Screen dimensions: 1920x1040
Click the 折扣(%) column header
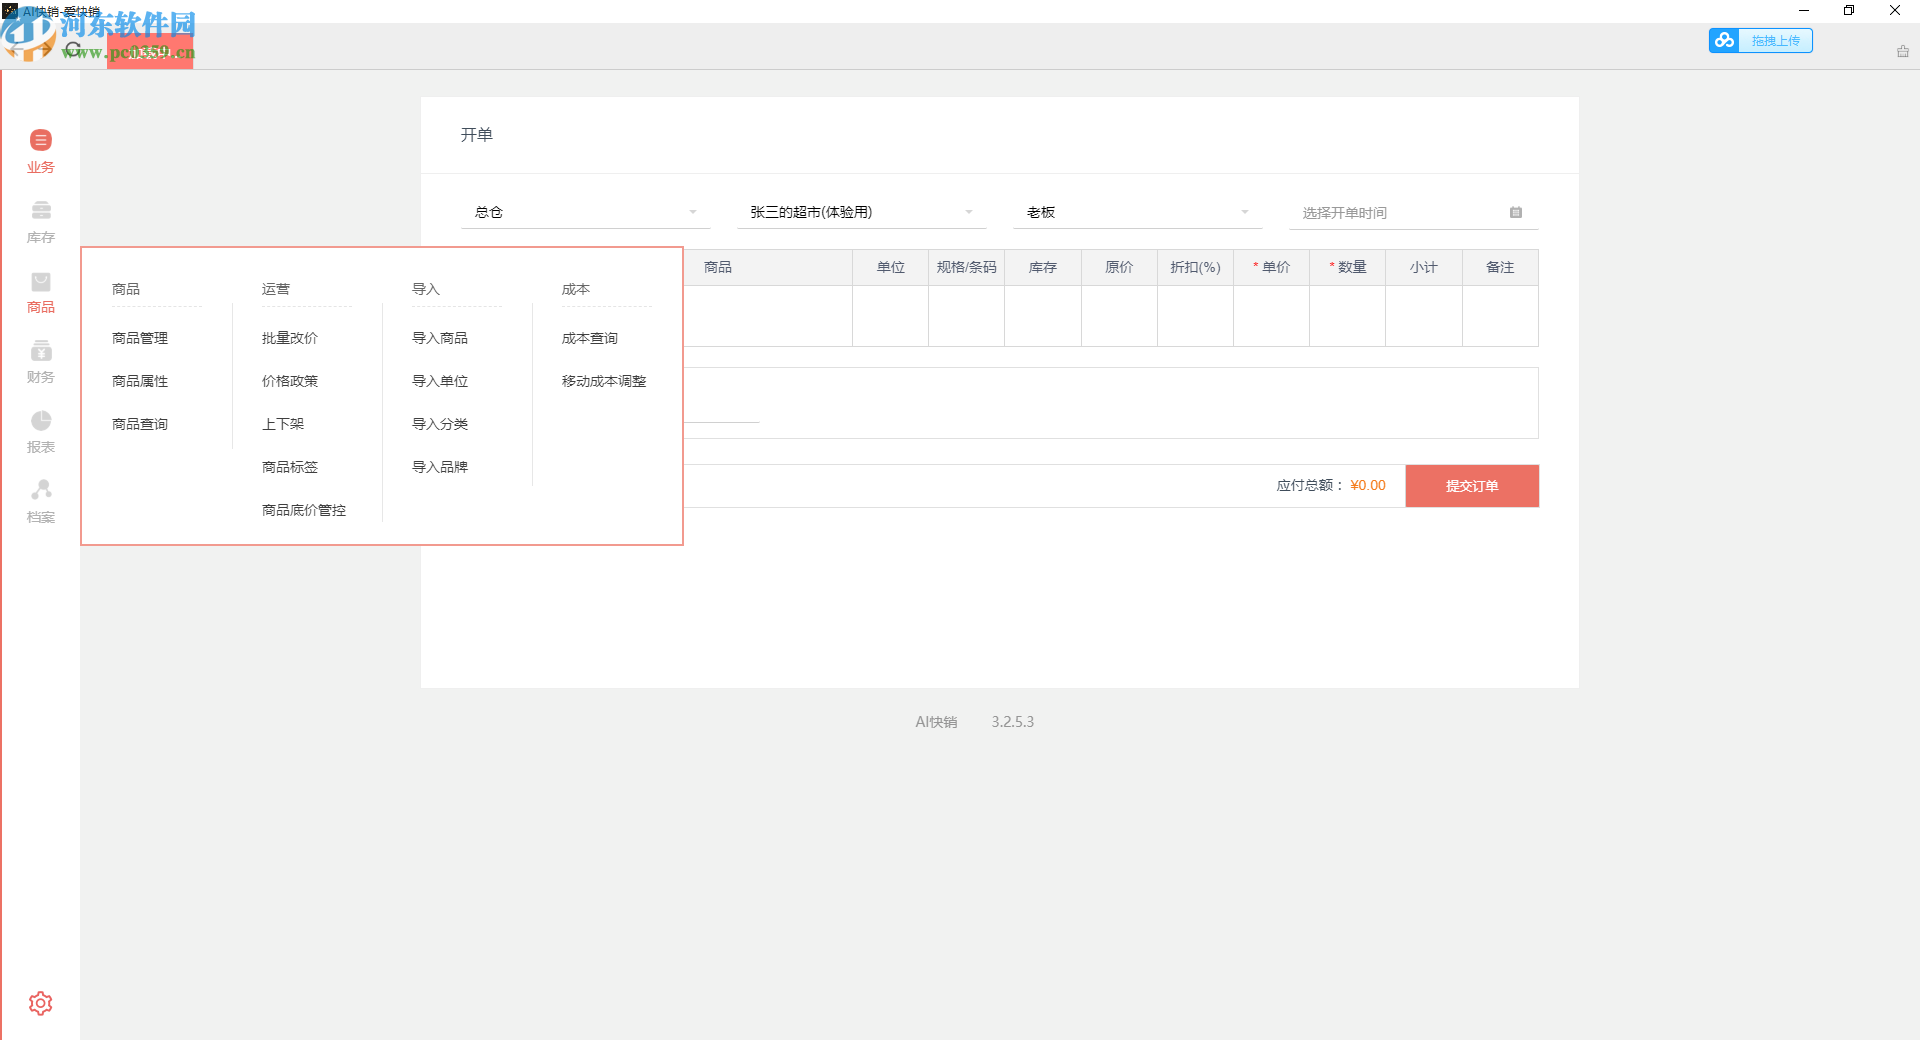[1195, 267]
